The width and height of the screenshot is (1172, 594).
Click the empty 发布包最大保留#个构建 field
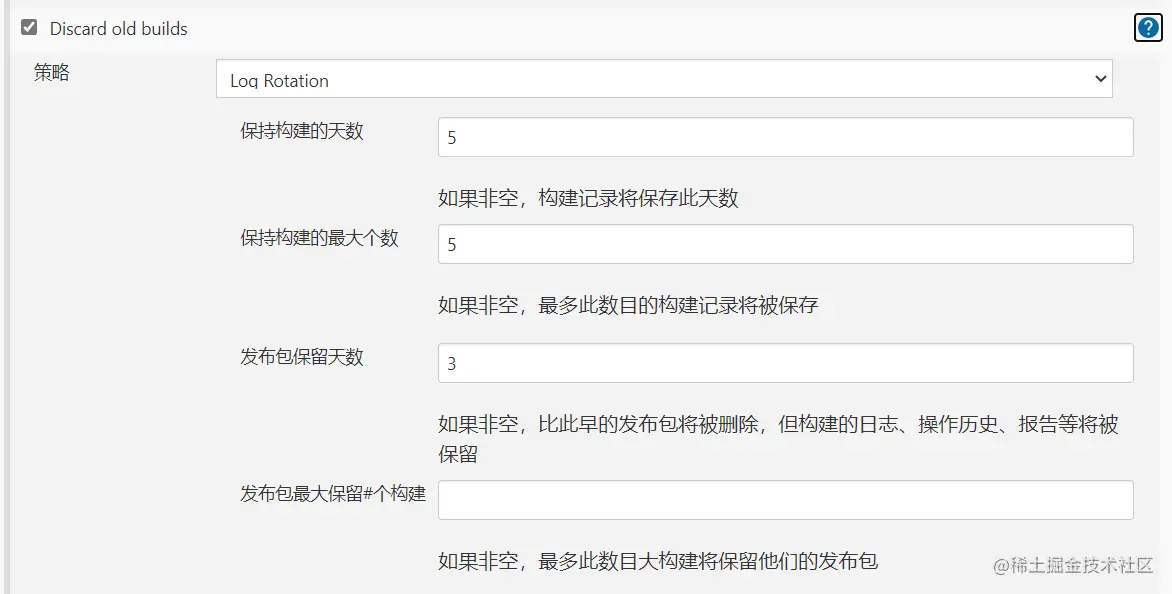786,500
